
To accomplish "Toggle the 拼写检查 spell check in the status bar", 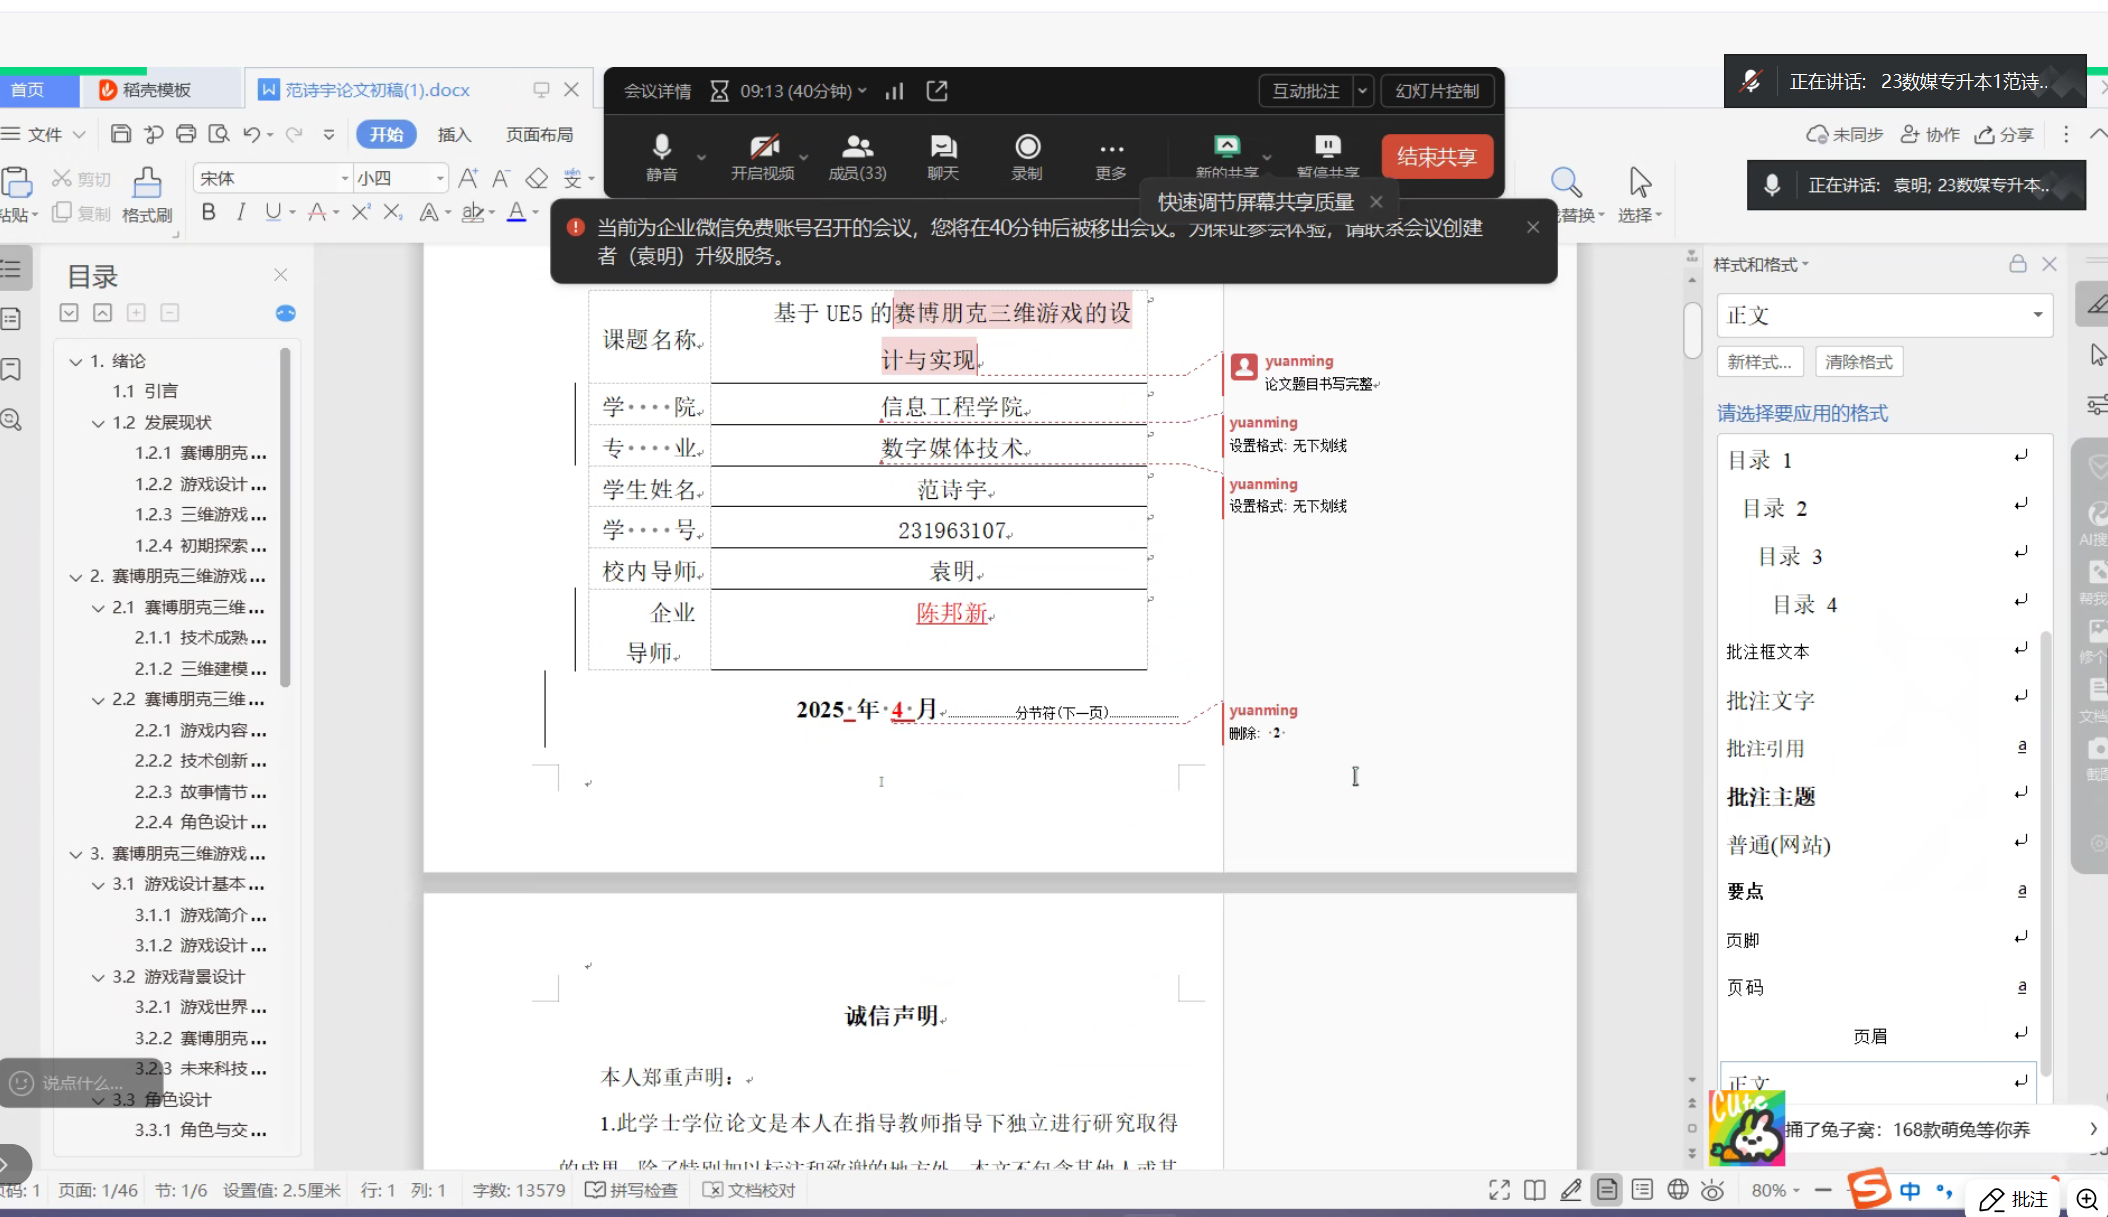I will point(631,1190).
